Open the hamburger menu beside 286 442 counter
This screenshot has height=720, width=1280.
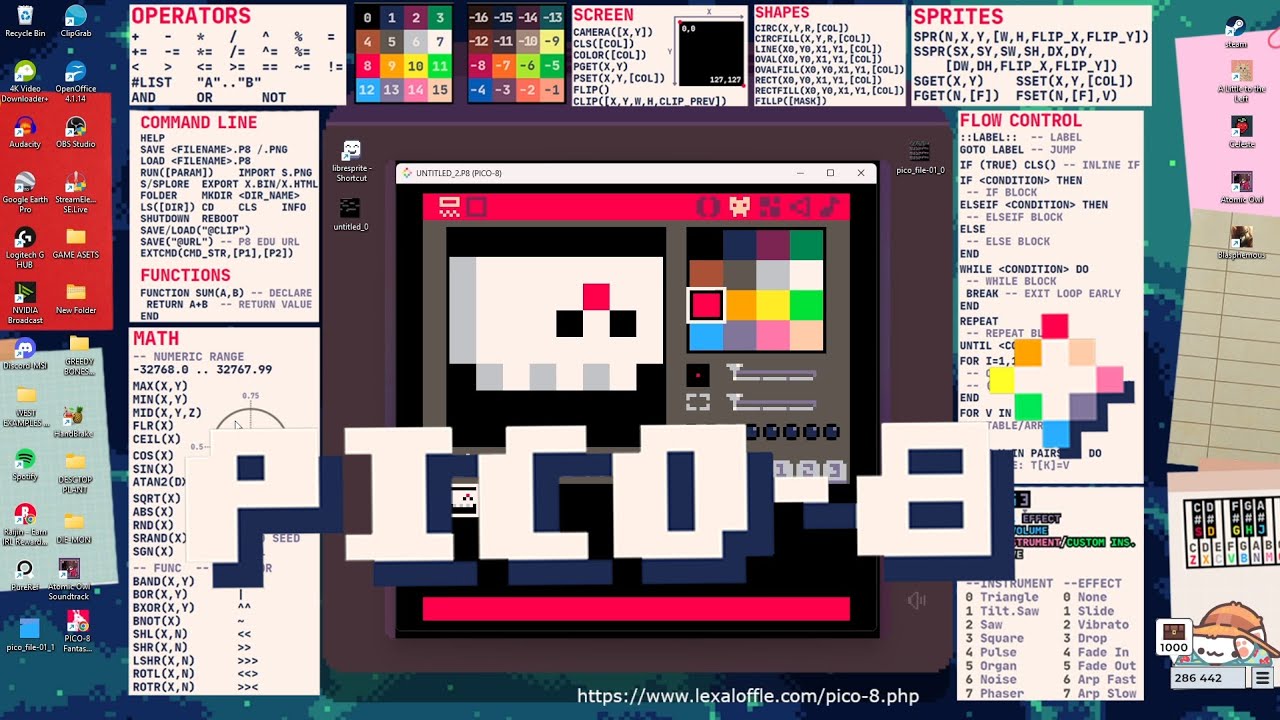(1262, 678)
